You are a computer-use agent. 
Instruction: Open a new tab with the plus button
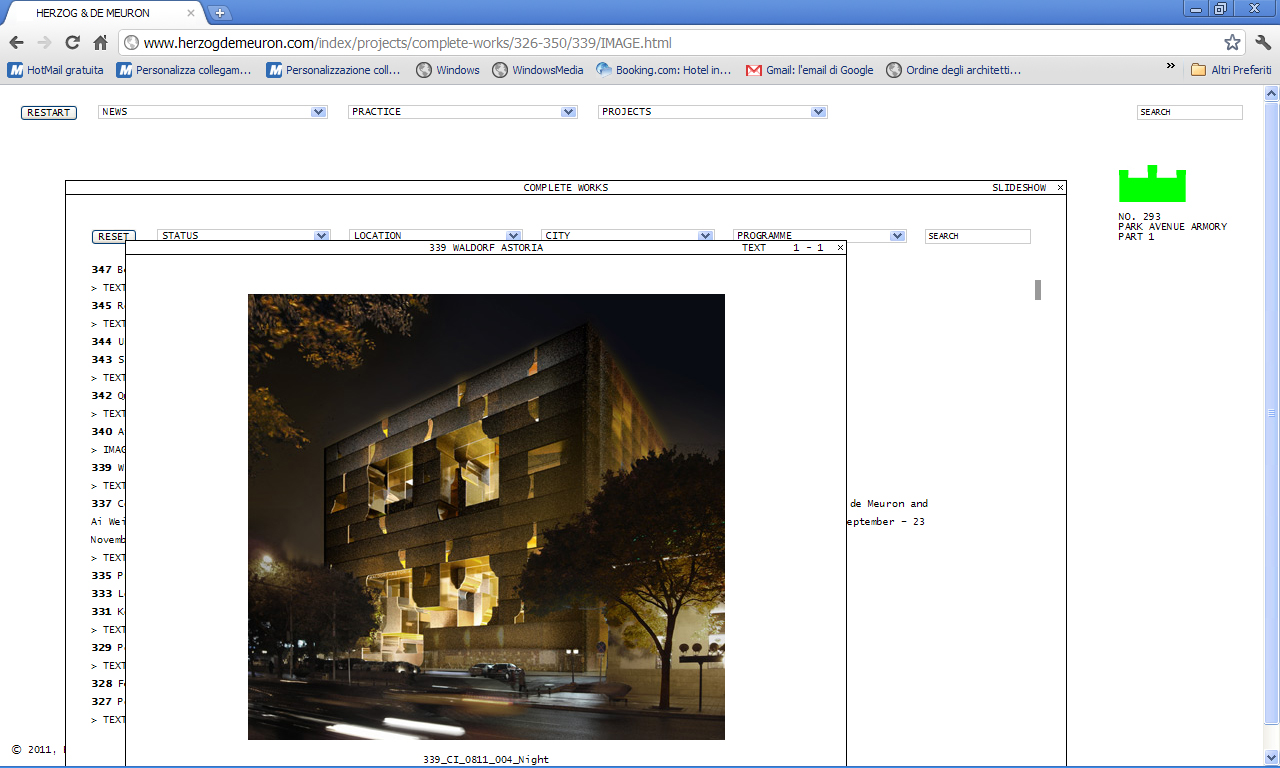(x=220, y=13)
